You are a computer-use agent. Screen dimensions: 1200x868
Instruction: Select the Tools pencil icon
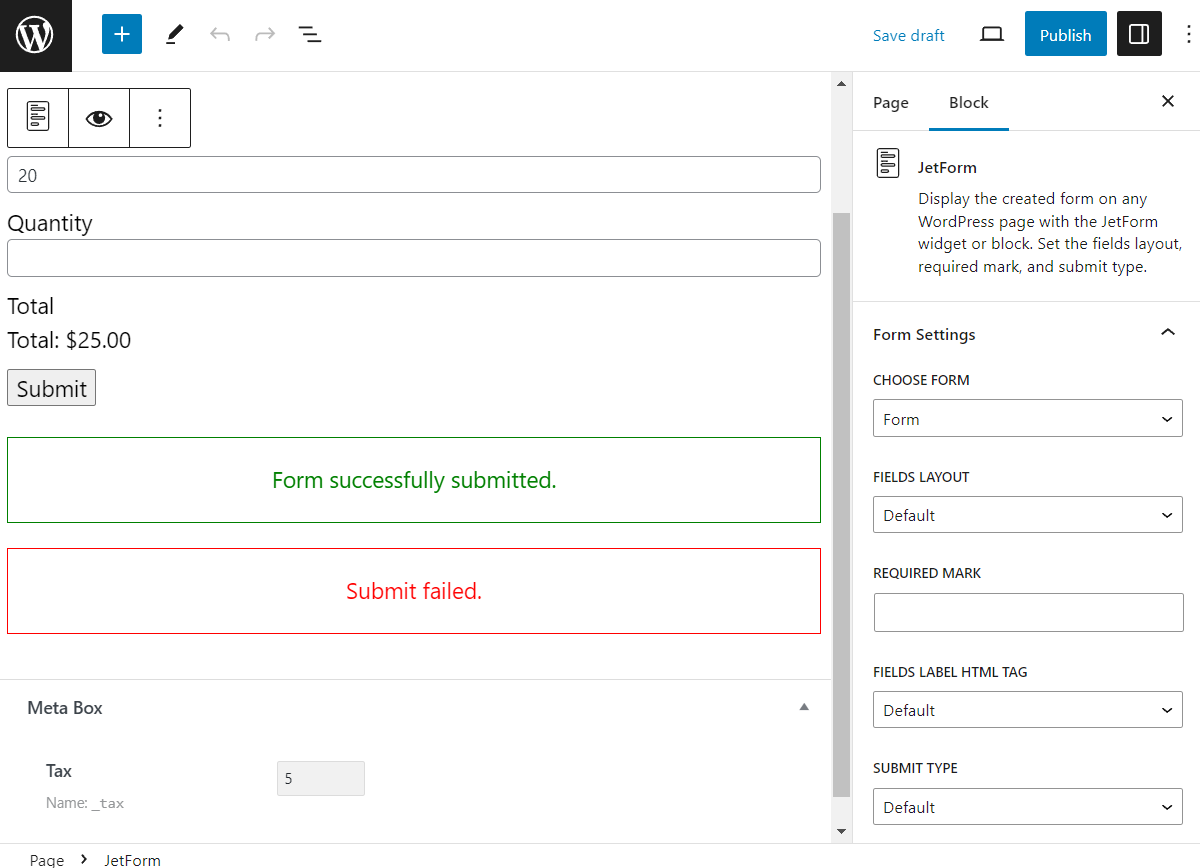tap(173, 34)
